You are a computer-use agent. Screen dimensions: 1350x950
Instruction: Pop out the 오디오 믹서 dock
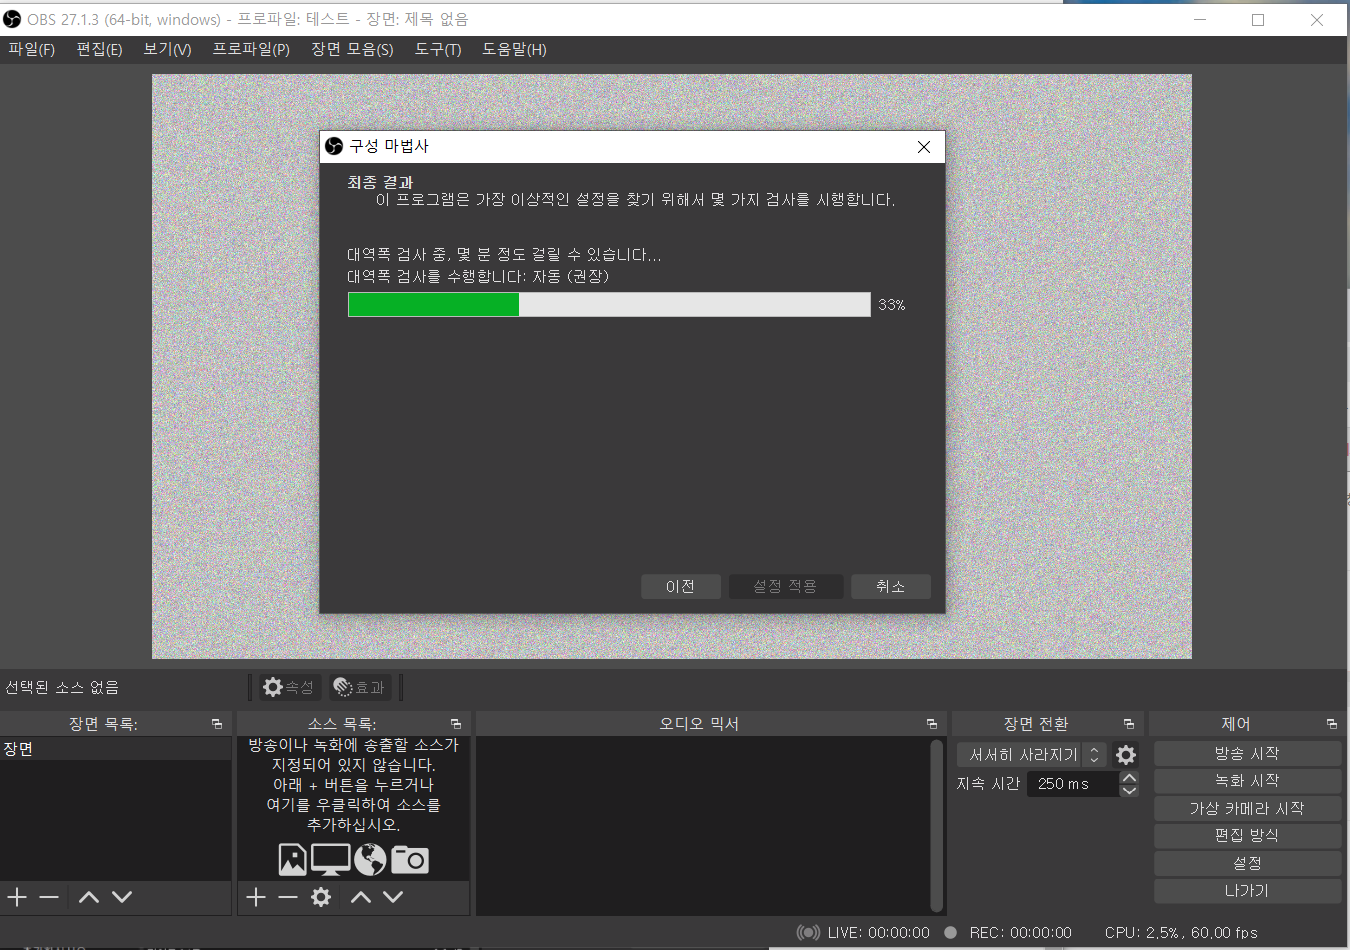pos(932,724)
